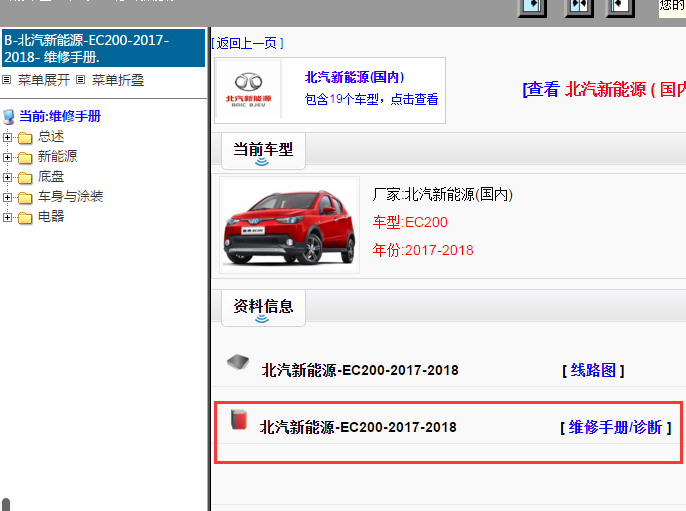Open the 查看 北汽新能源 link at right
This screenshot has width=686, height=511.
click(x=604, y=90)
